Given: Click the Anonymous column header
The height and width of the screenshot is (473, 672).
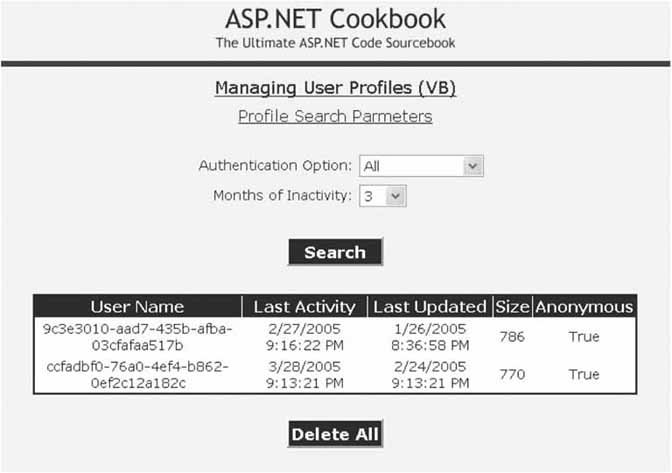Looking at the screenshot, I should point(584,307).
